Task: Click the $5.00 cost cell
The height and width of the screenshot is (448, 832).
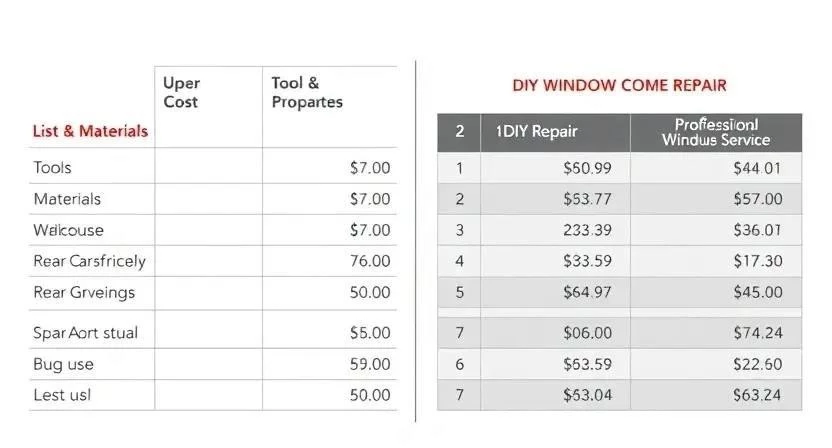Action: click(x=370, y=332)
